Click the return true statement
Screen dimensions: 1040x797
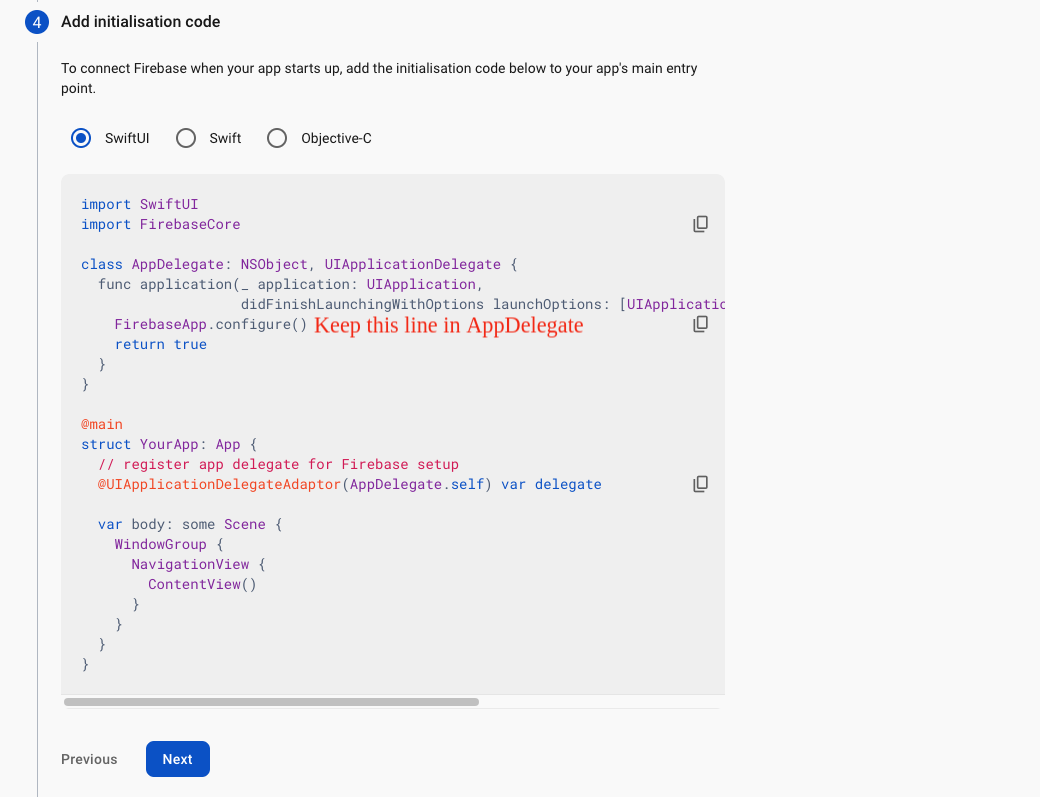coord(160,344)
